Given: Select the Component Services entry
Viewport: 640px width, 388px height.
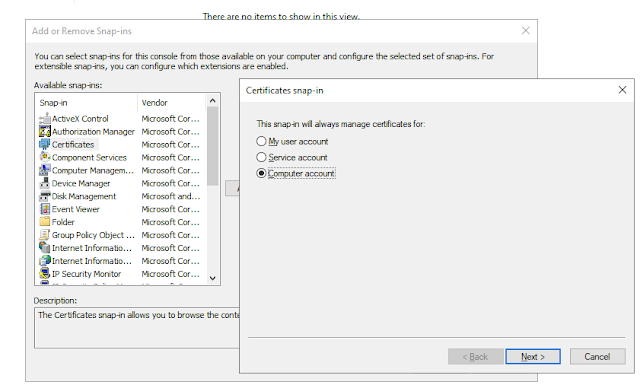Looking at the screenshot, I should [x=89, y=157].
